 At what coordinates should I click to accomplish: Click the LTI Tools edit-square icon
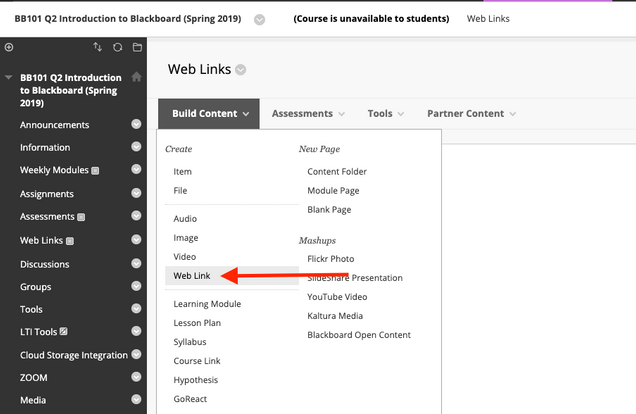click(x=64, y=331)
